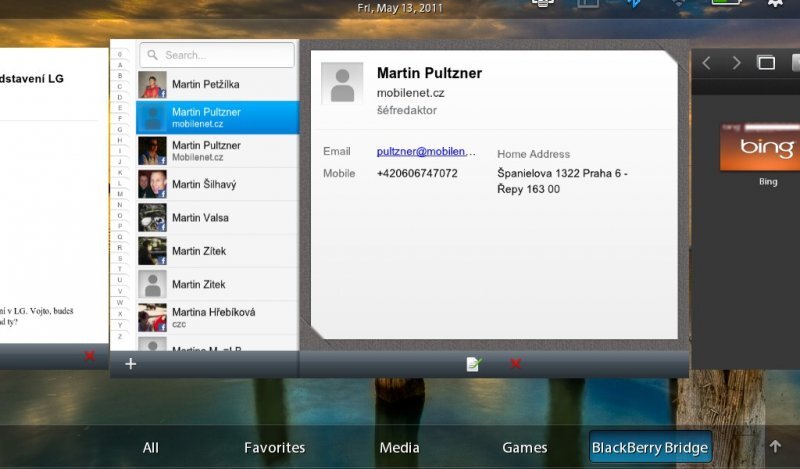The image size is (800, 469).
Task: Go forward in the browser window
Action: pyautogui.click(x=736, y=63)
